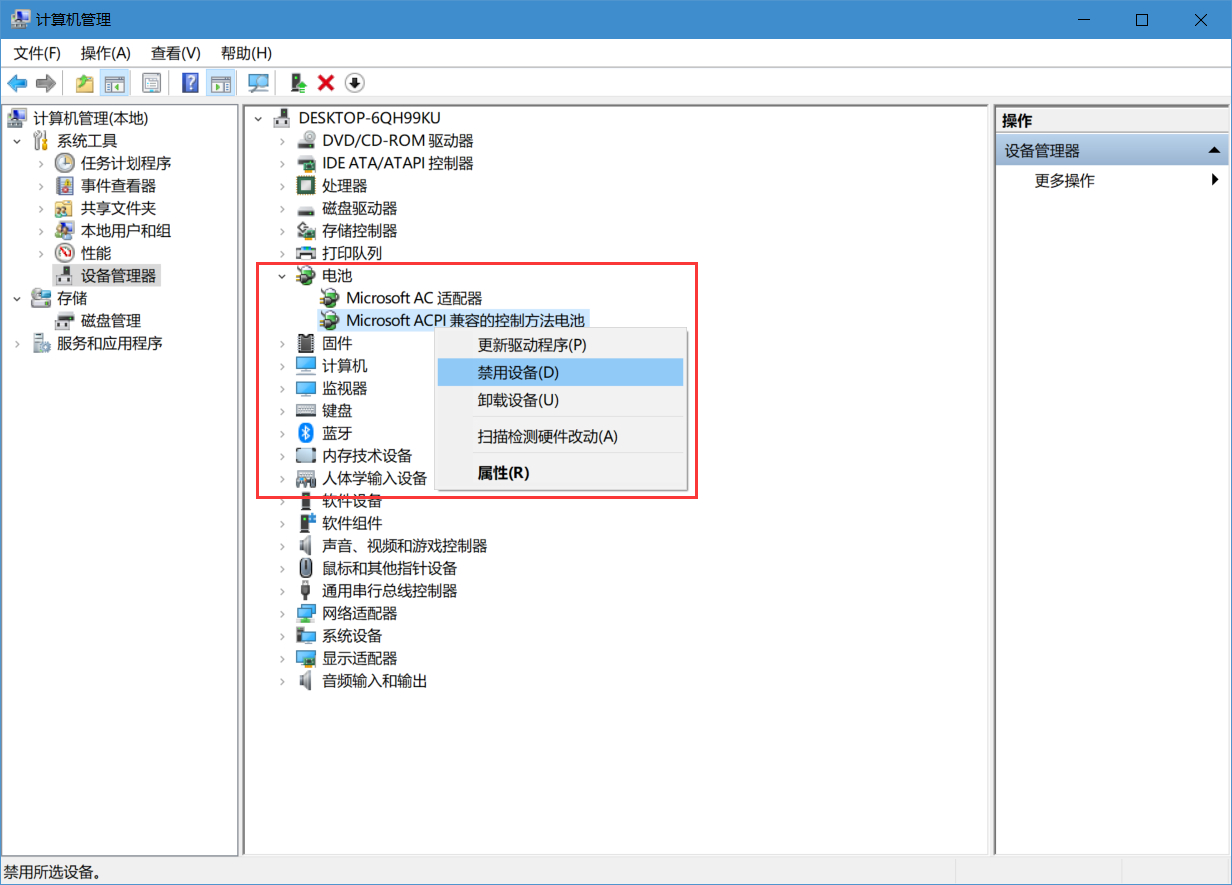Click the Forward navigation arrow
Image resolution: width=1232 pixels, height=885 pixels.
pos(45,82)
